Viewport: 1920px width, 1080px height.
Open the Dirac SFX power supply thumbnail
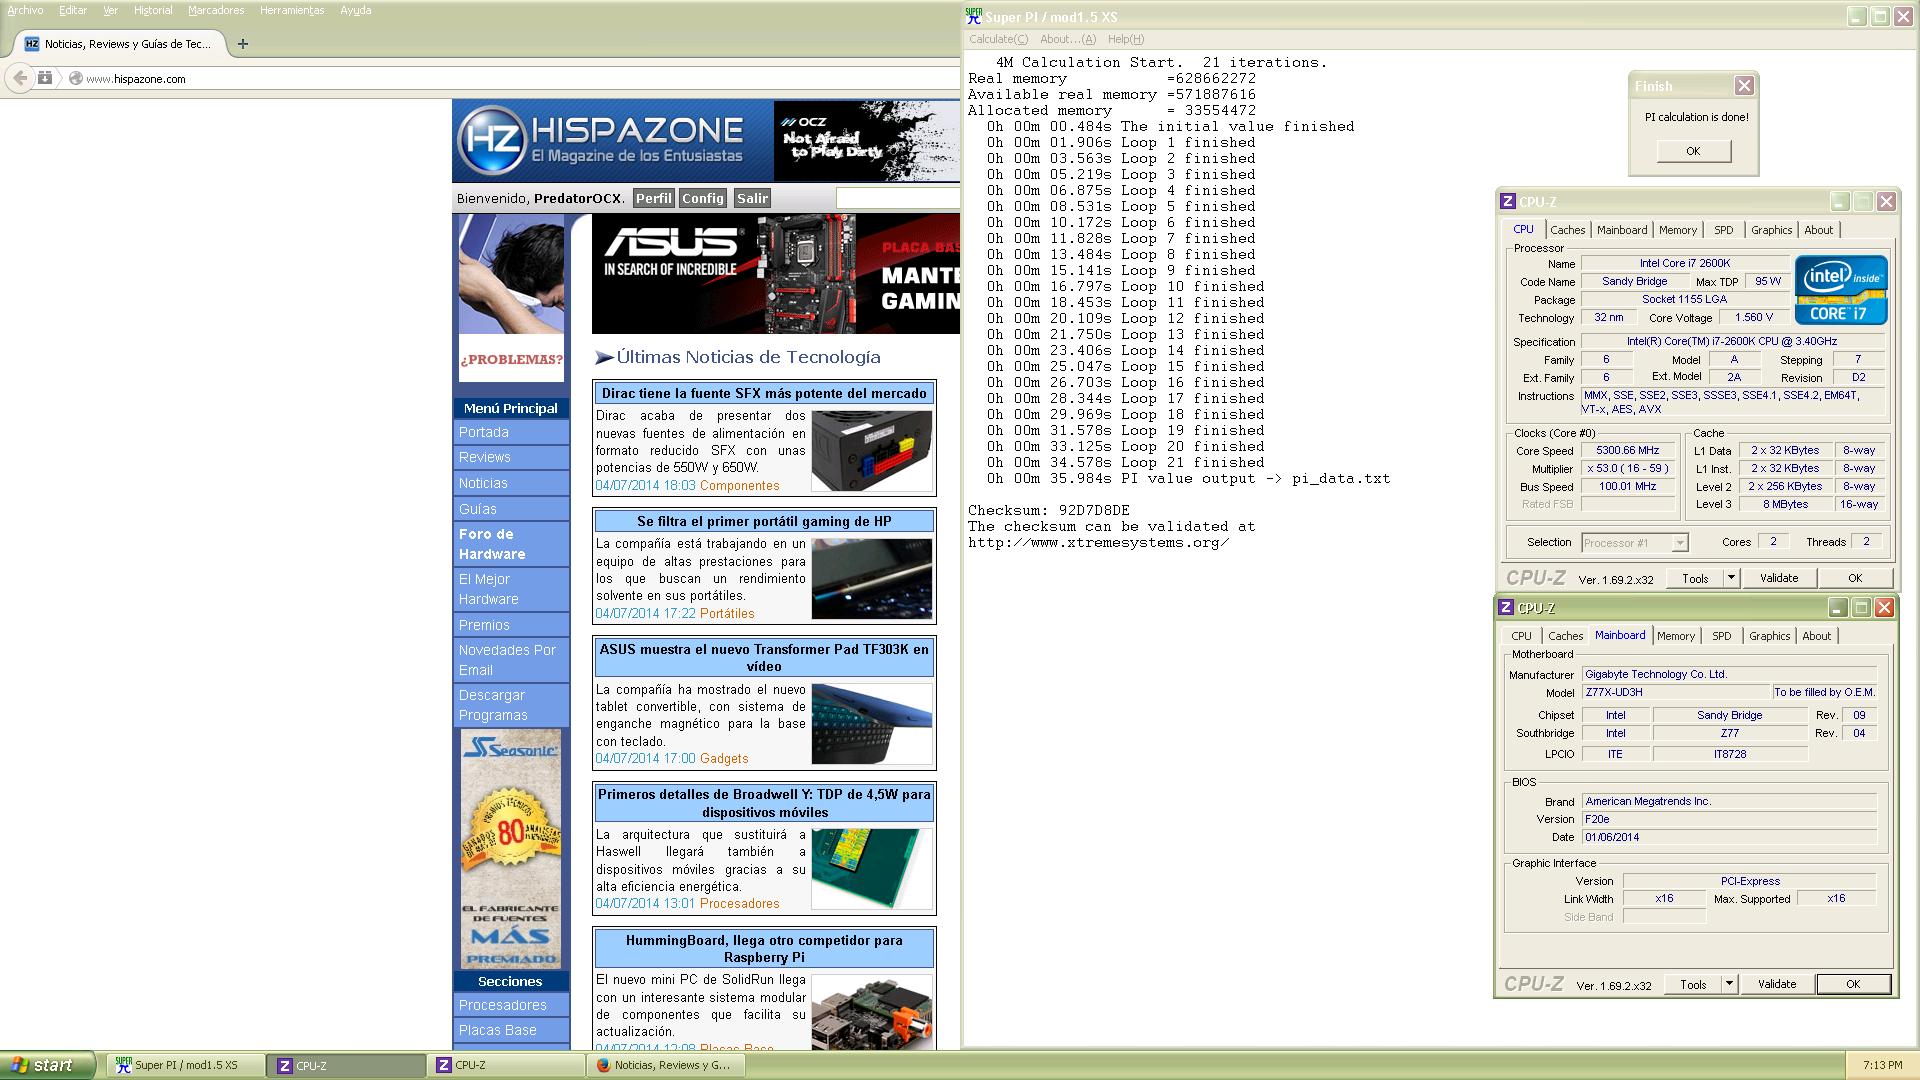[x=871, y=450]
